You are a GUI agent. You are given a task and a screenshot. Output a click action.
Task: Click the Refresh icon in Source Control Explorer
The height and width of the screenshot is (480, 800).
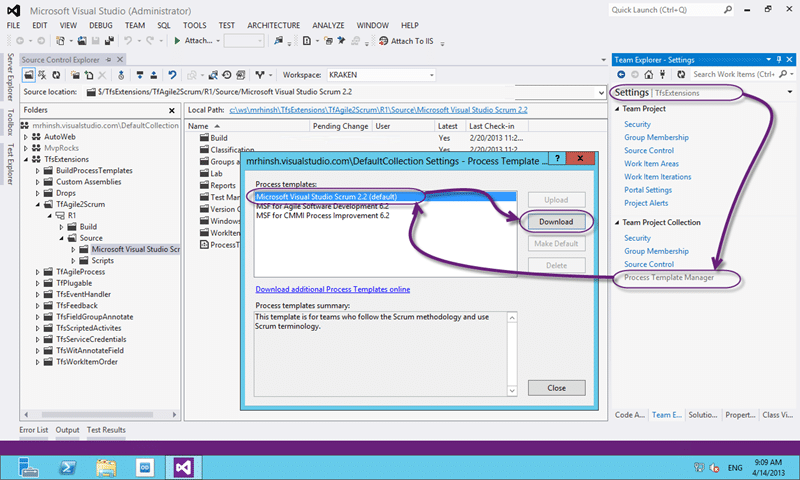[x=56, y=75]
